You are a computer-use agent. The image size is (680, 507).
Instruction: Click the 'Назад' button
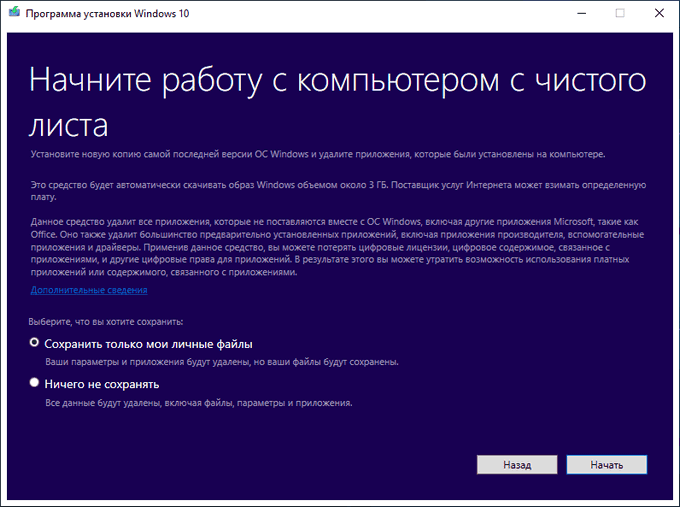(517, 464)
